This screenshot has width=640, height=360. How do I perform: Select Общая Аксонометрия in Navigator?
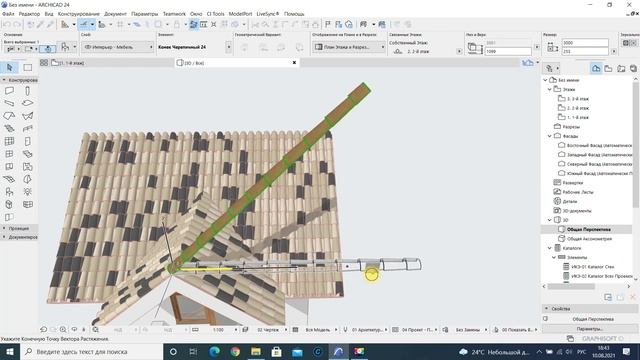tap(589, 239)
